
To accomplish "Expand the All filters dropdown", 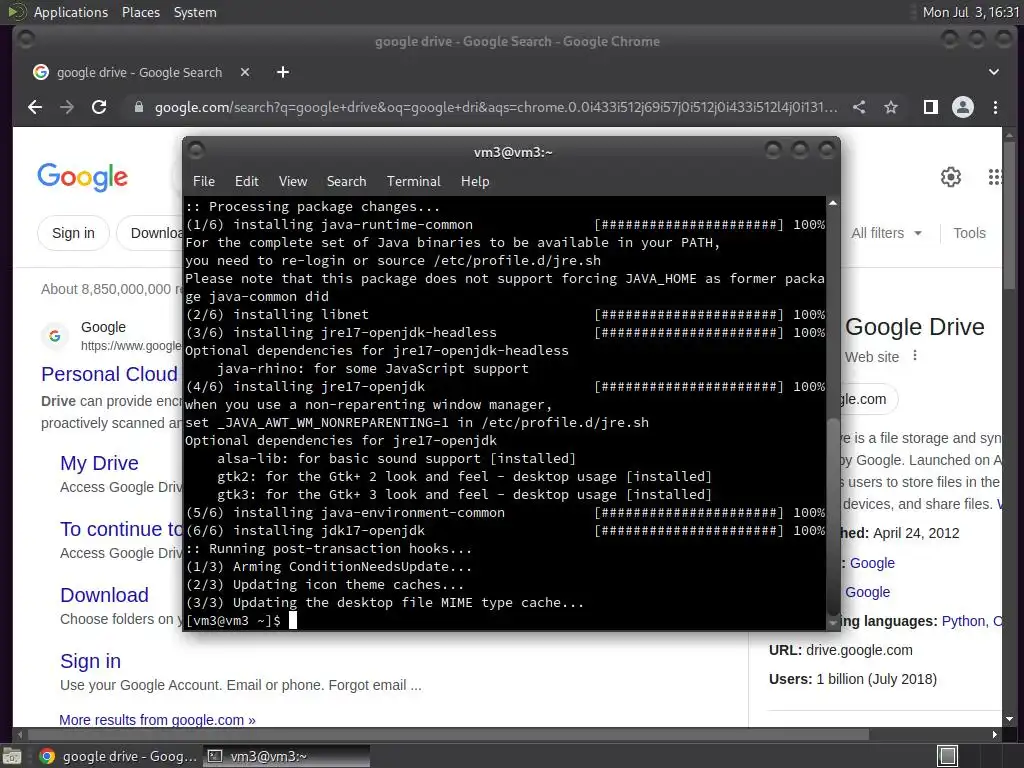I will [886, 233].
